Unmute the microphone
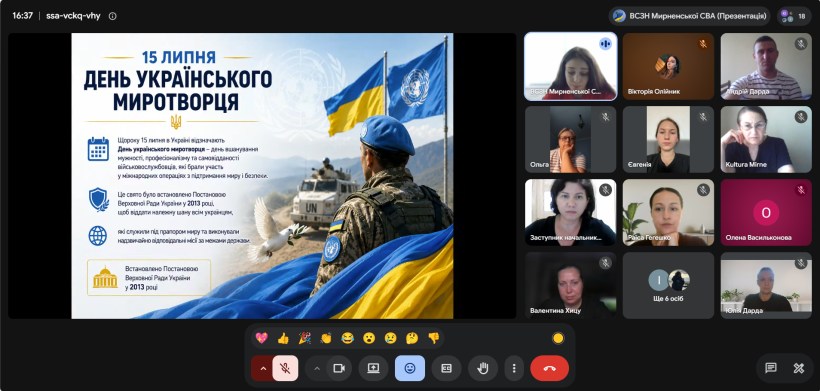820x391 pixels. tap(285, 368)
